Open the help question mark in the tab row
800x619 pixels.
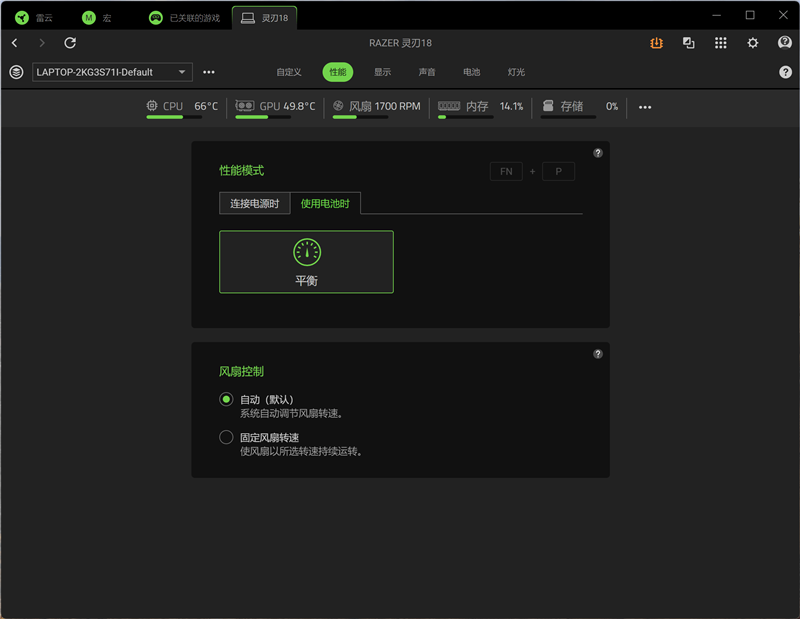785,72
